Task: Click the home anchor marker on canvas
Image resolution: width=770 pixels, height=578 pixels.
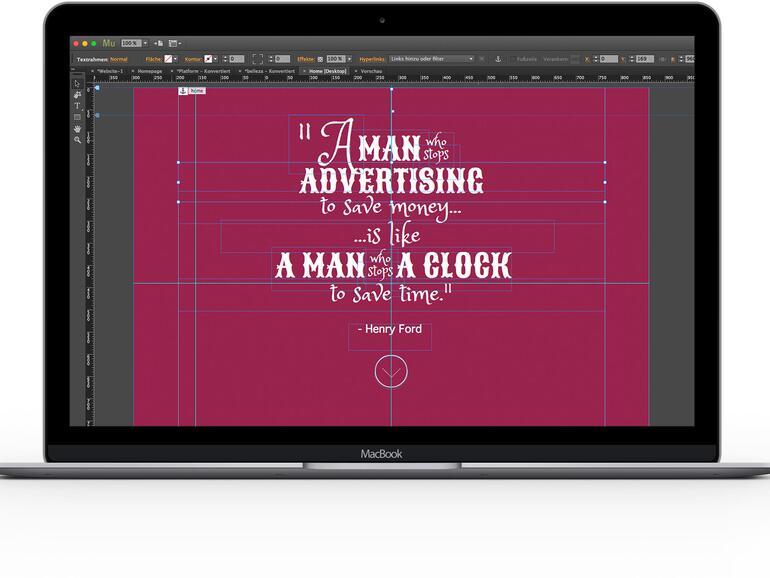Action: pos(192,91)
